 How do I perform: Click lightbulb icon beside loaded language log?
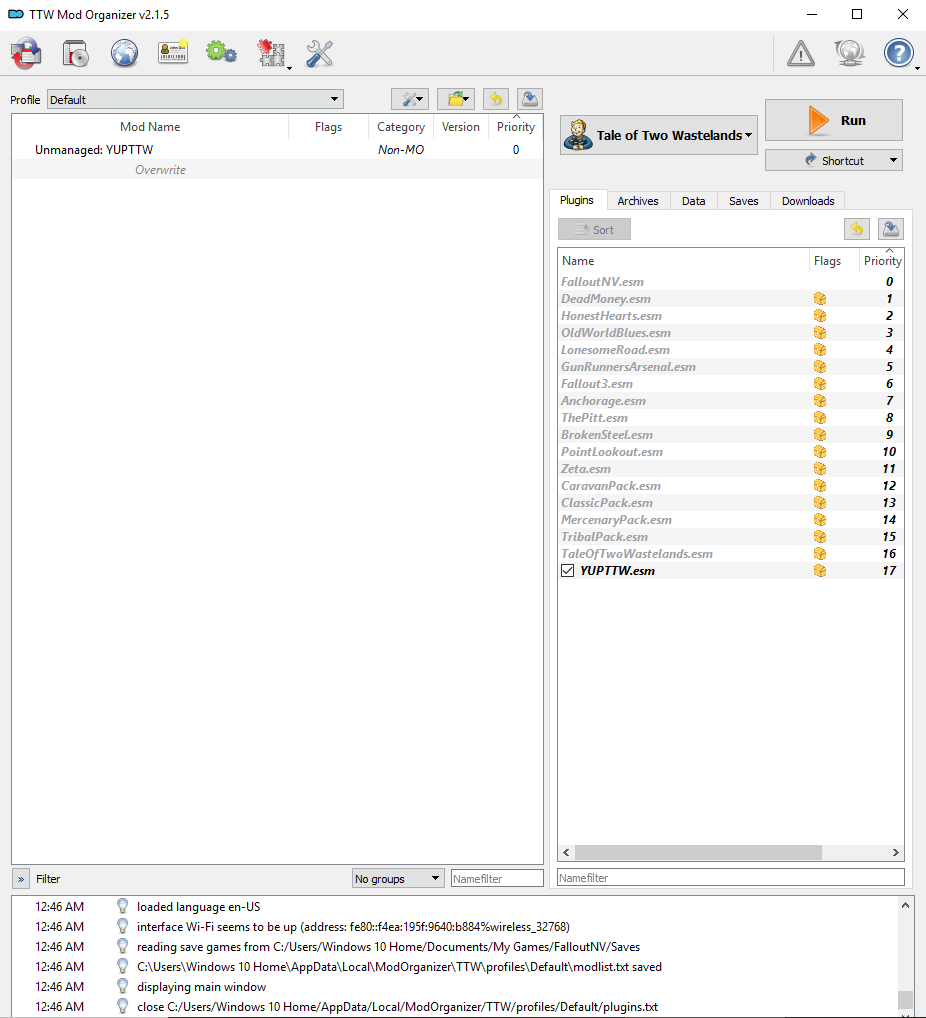point(122,906)
